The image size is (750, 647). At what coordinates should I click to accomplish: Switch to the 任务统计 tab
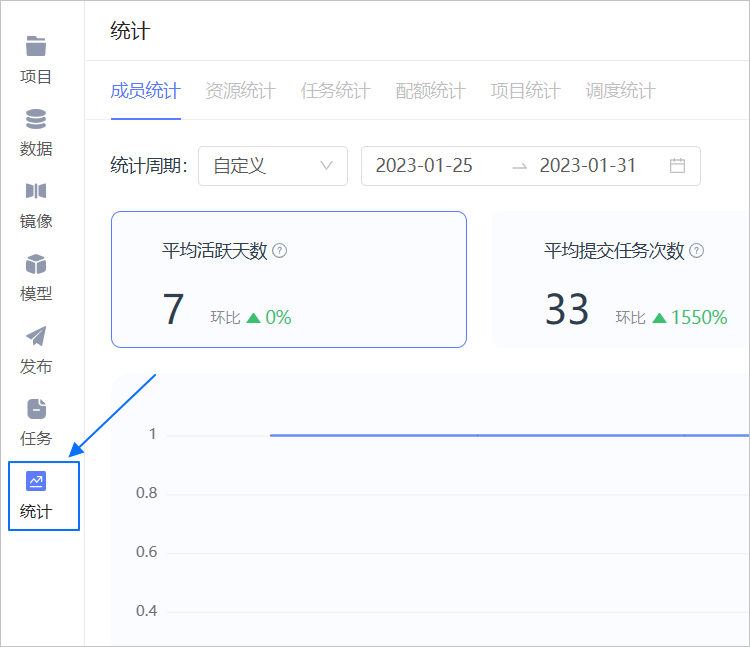335,91
